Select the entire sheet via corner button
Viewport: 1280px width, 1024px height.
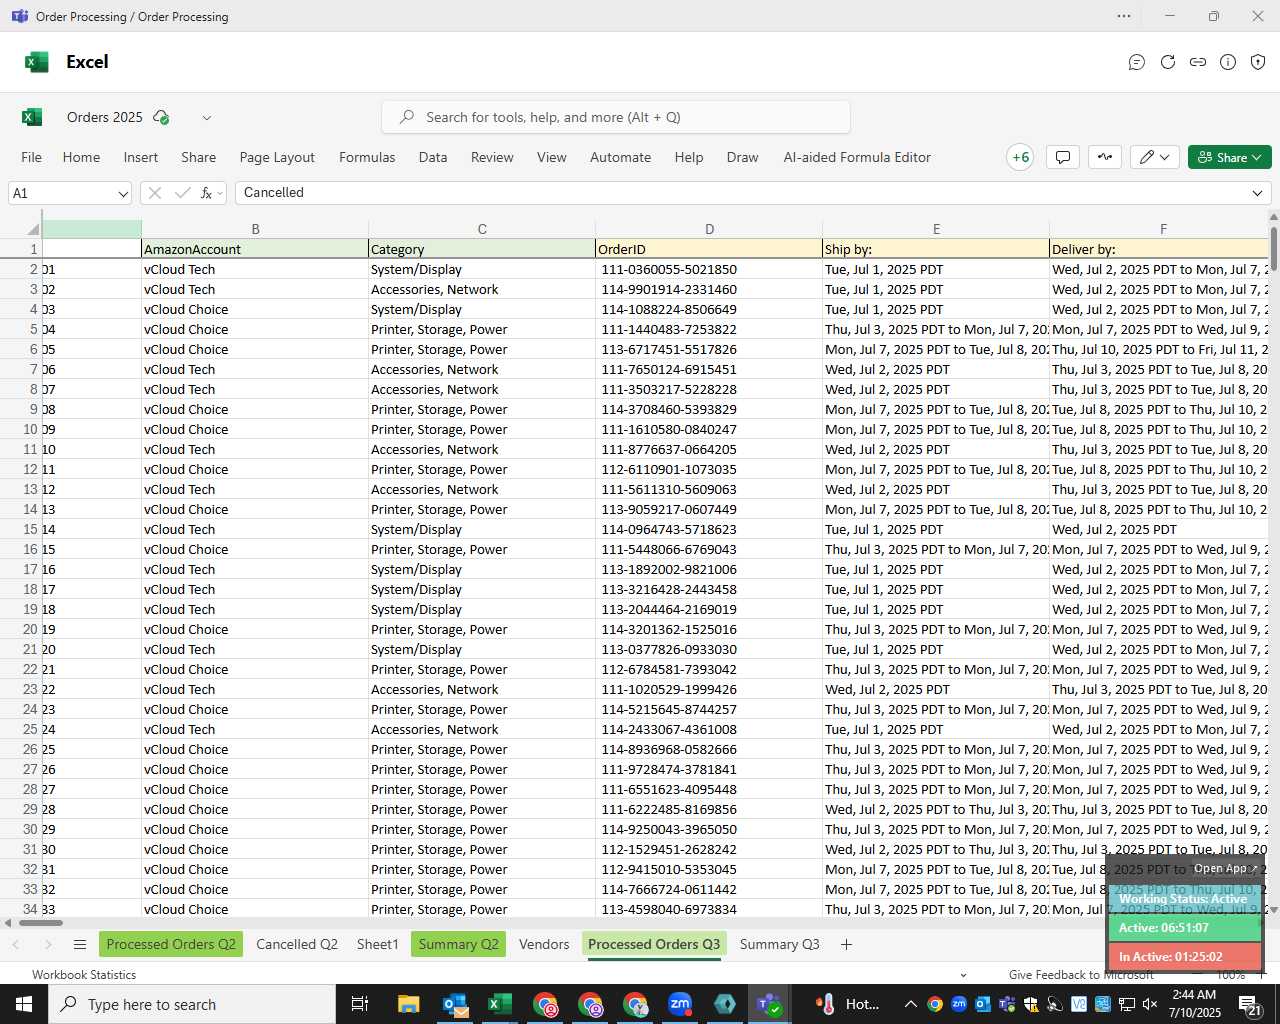[x=21, y=229]
